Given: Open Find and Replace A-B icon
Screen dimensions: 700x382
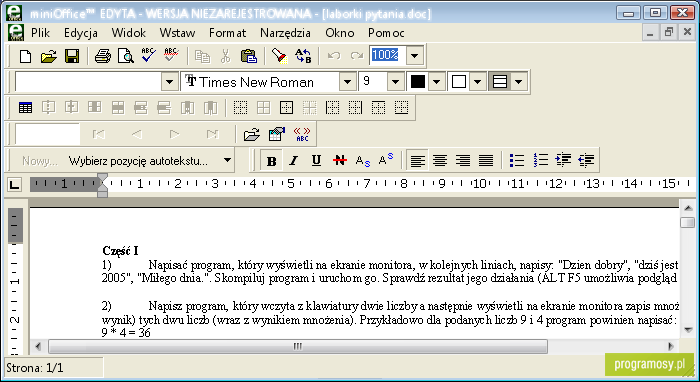Looking at the screenshot, I should (303, 56).
